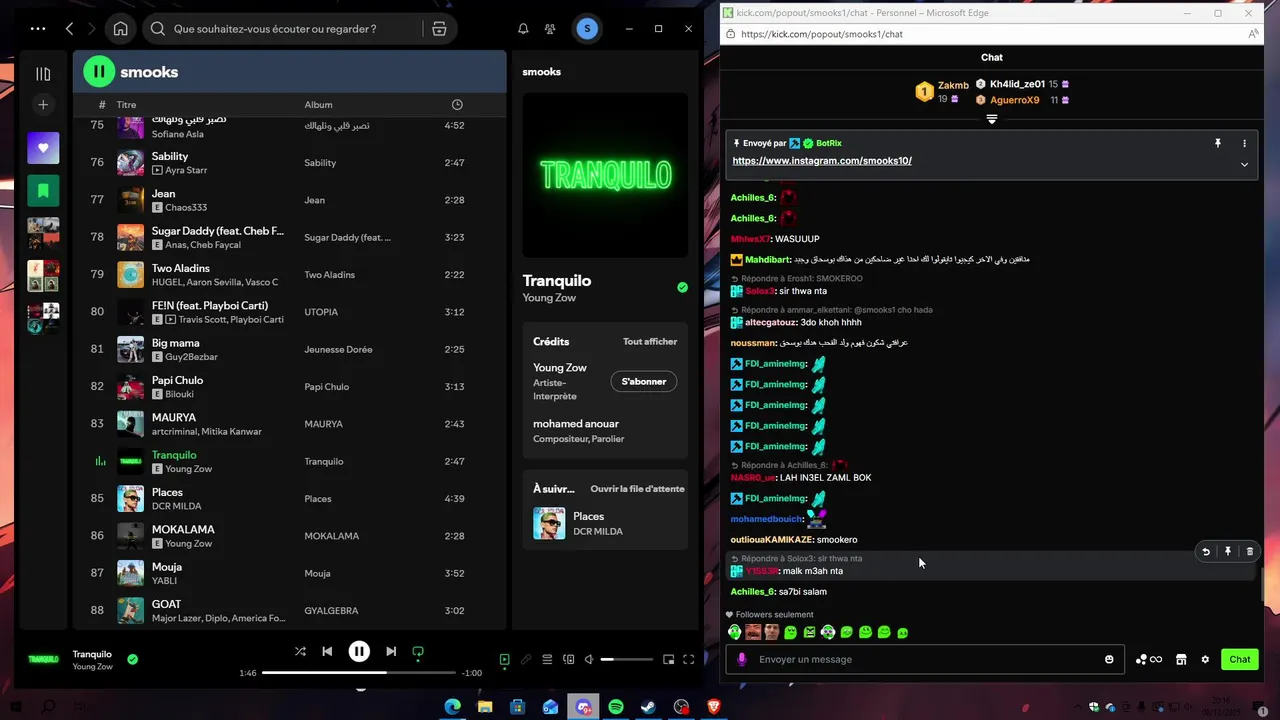The height and width of the screenshot is (720, 1280).
Task: Open the chat emoji picker
Action: click(1109, 659)
